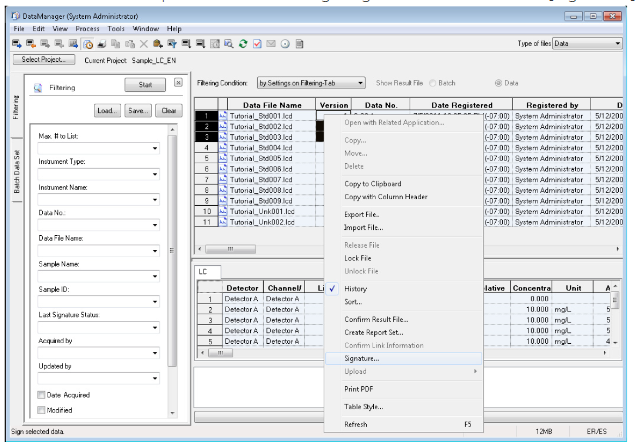Image resolution: width=638 pixels, height=448 pixels.
Task: Click file icon beside Tutorial_Std004.lcd
Action: pyautogui.click(x=223, y=148)
